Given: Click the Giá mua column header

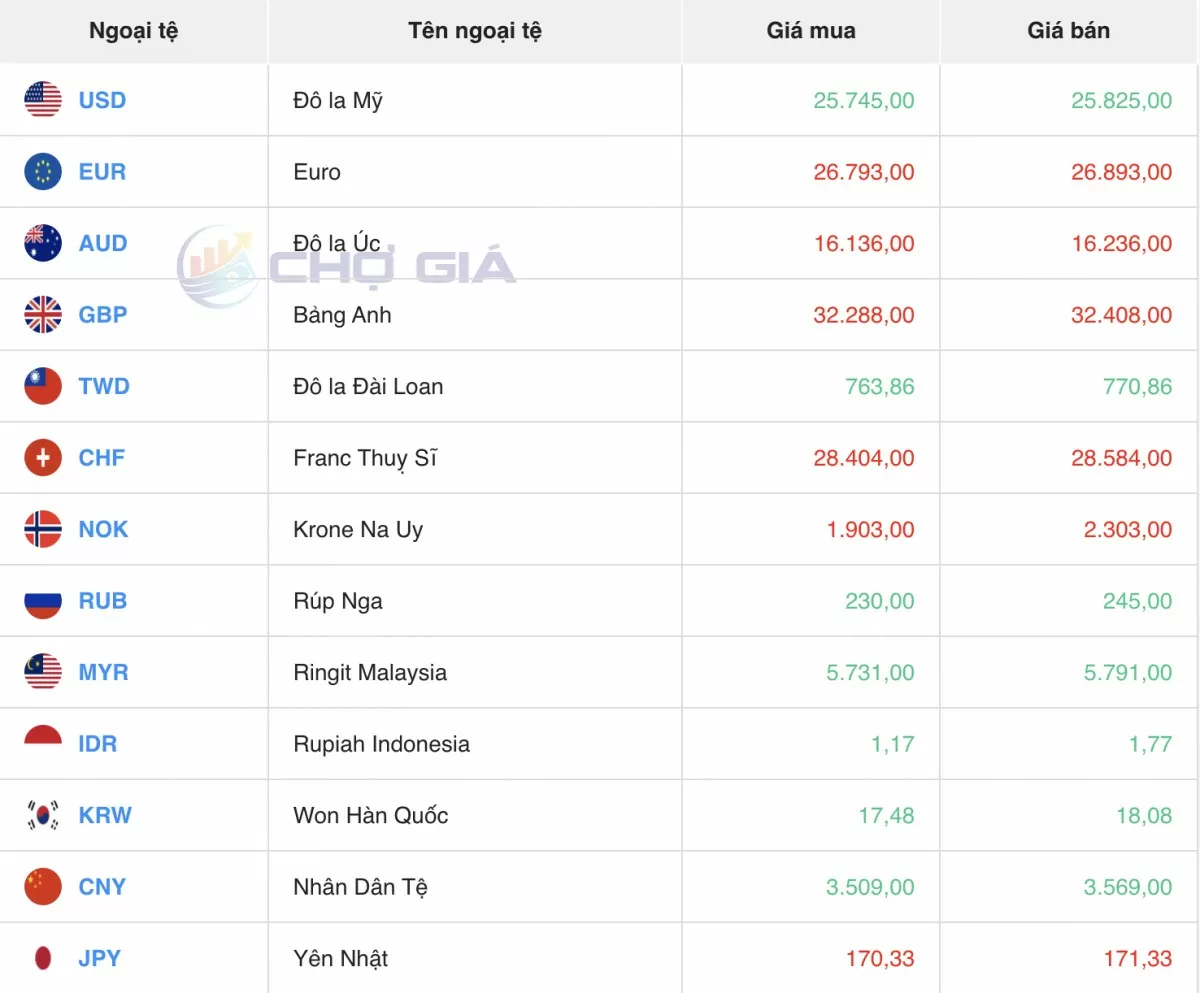Looking at the screenshot, I should coord(810,31).
